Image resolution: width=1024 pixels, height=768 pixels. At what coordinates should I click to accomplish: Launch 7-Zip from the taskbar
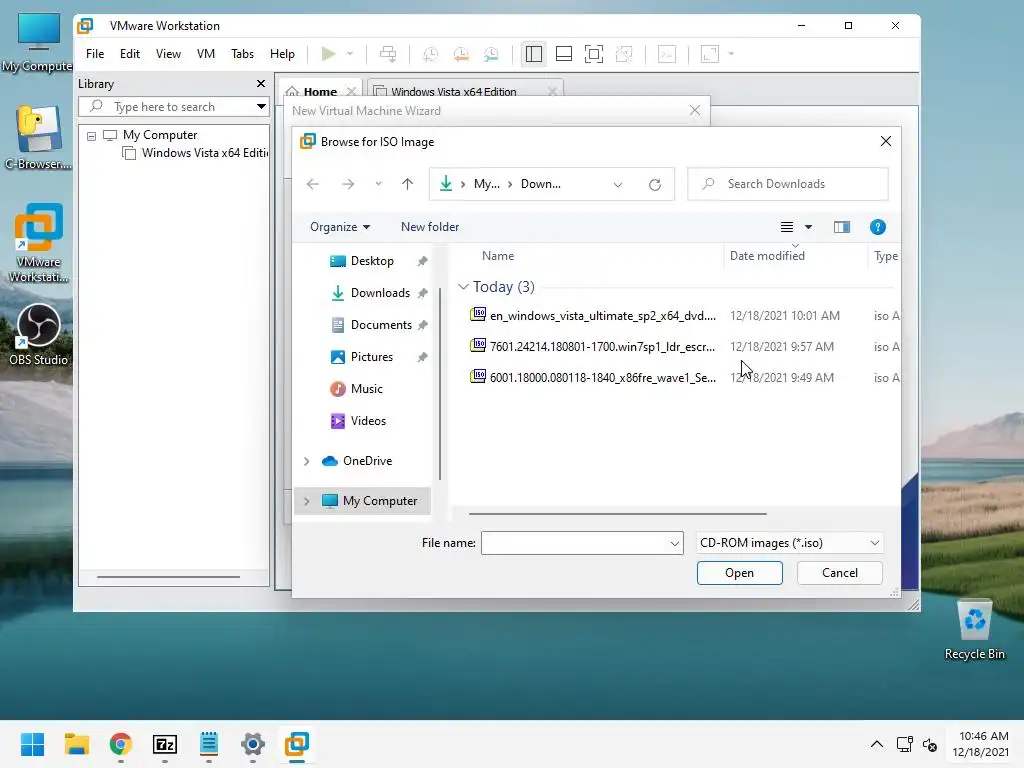[x=165, y=744]
